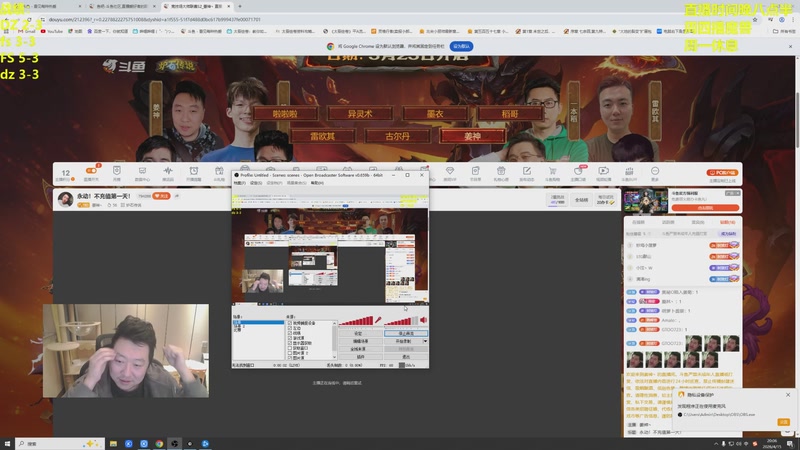Mute the OBS desktop speaker icon

click(x=423, y=320)
